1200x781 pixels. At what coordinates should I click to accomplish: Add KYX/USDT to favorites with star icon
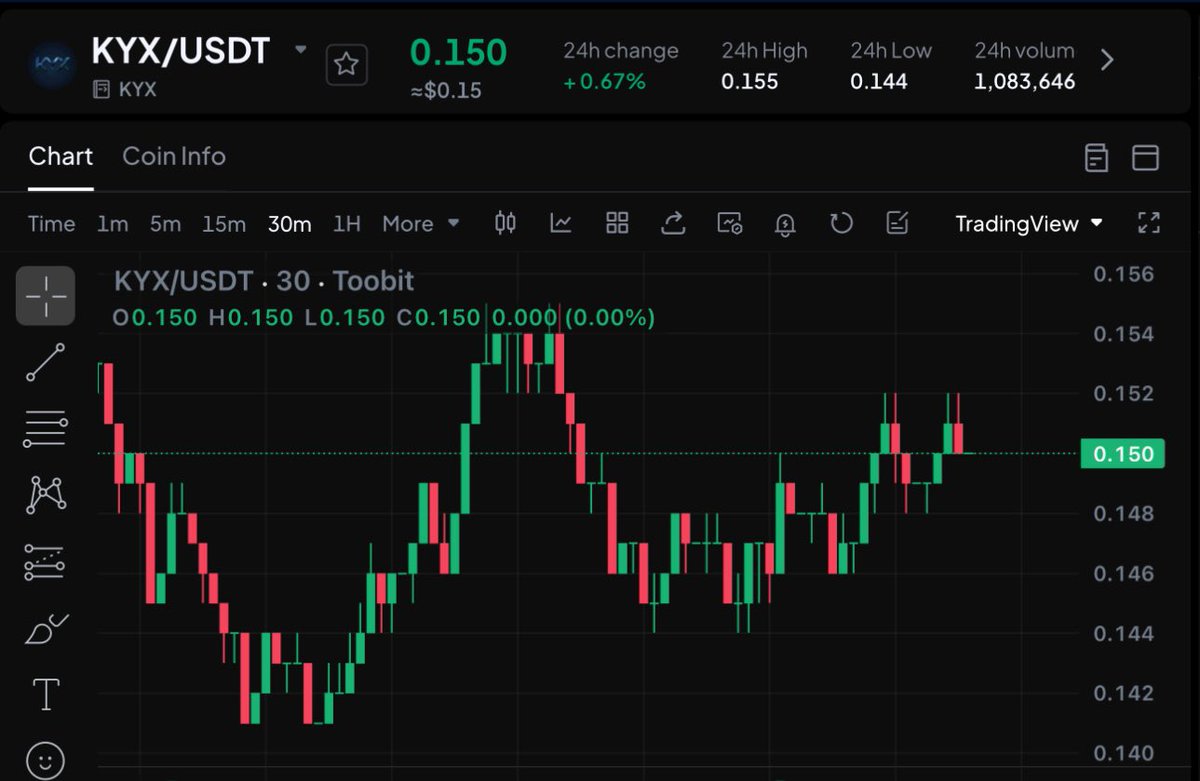click(x=346, y=65)
